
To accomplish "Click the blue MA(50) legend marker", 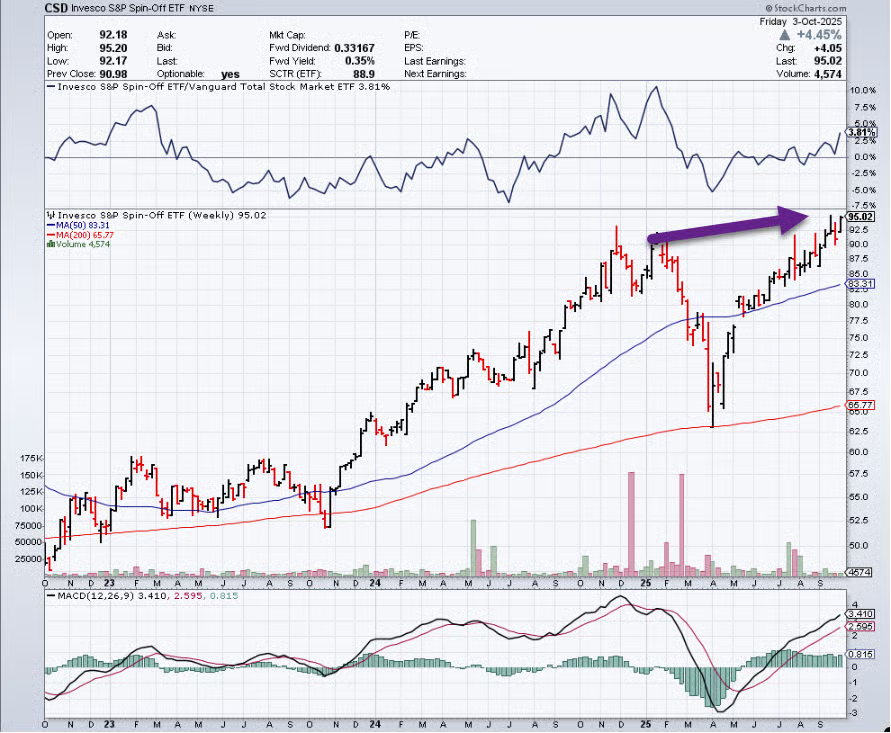I will point(50,226).
